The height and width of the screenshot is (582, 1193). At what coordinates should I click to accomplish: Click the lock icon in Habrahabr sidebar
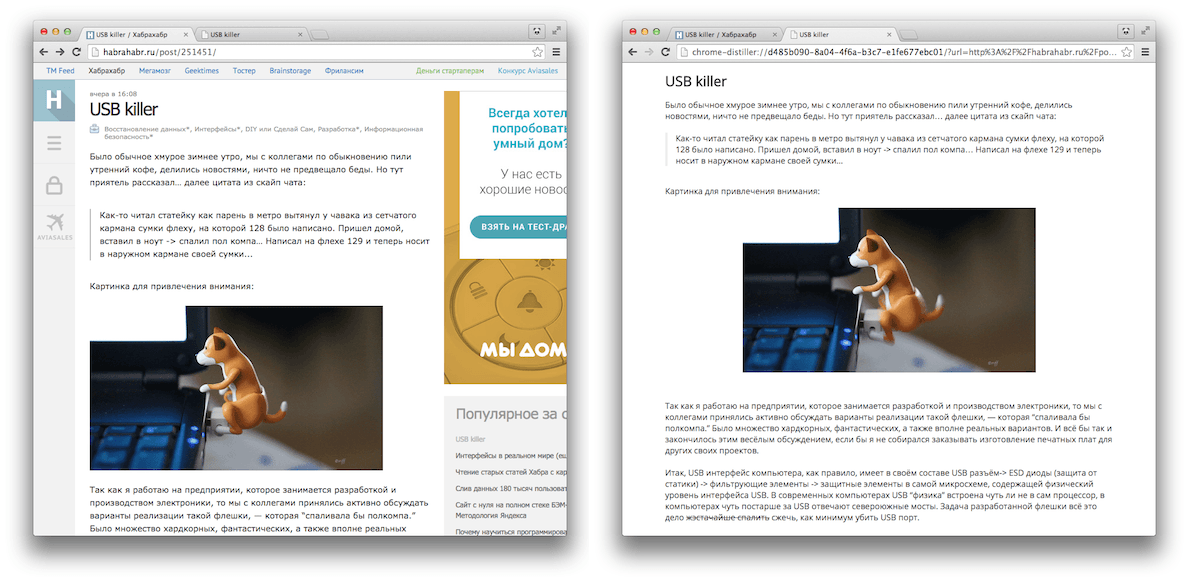pos(54,185)
